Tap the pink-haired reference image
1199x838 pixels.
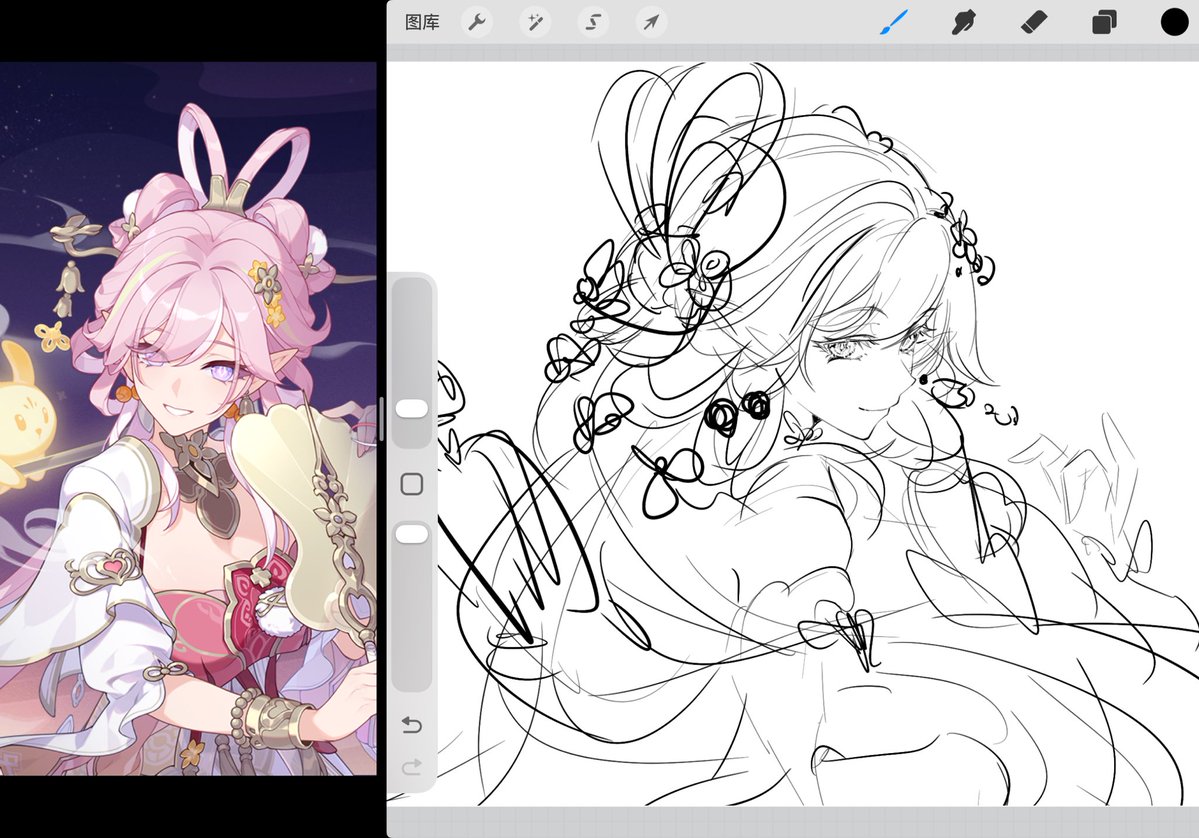tap(188, 419)
